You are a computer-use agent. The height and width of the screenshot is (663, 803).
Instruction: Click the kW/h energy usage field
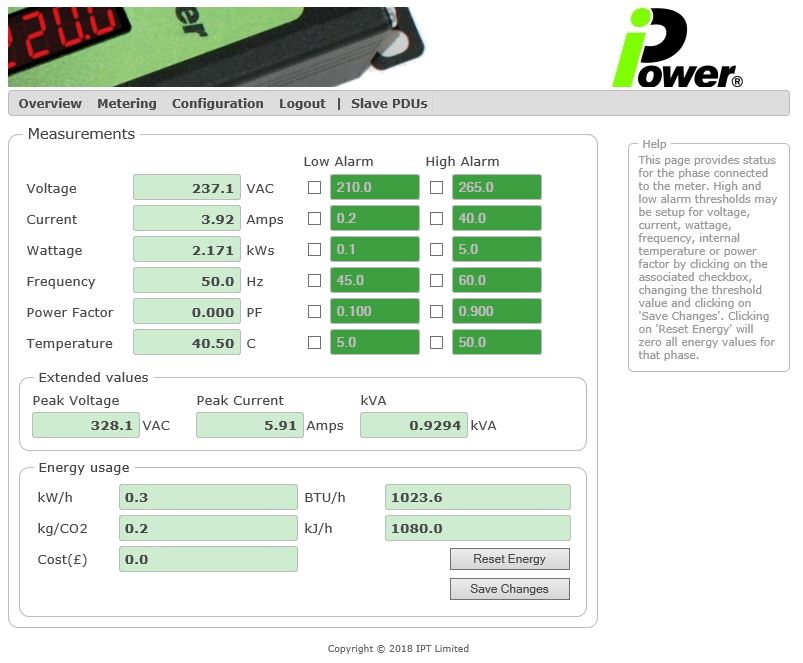tap(208, 497)
